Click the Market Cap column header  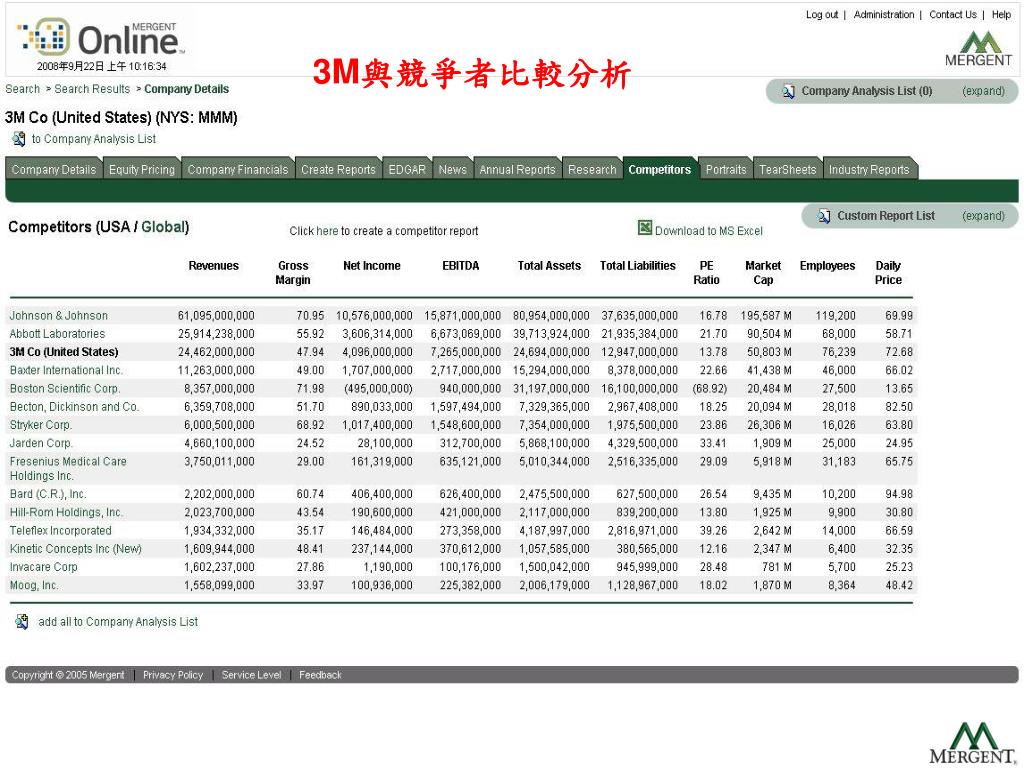point(763,273)
